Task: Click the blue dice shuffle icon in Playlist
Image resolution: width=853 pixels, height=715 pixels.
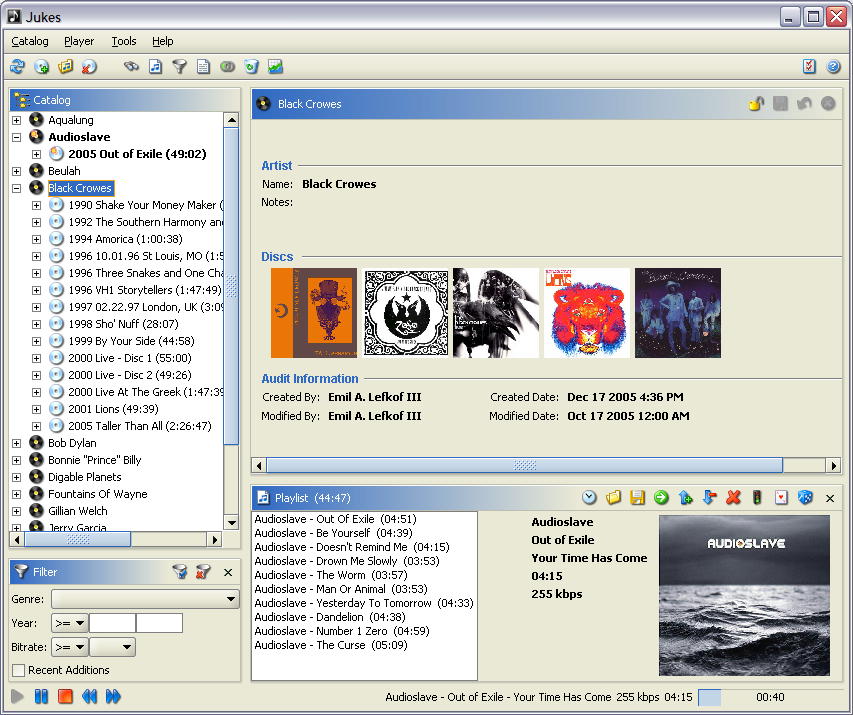Action: click(x=805, y=497)
